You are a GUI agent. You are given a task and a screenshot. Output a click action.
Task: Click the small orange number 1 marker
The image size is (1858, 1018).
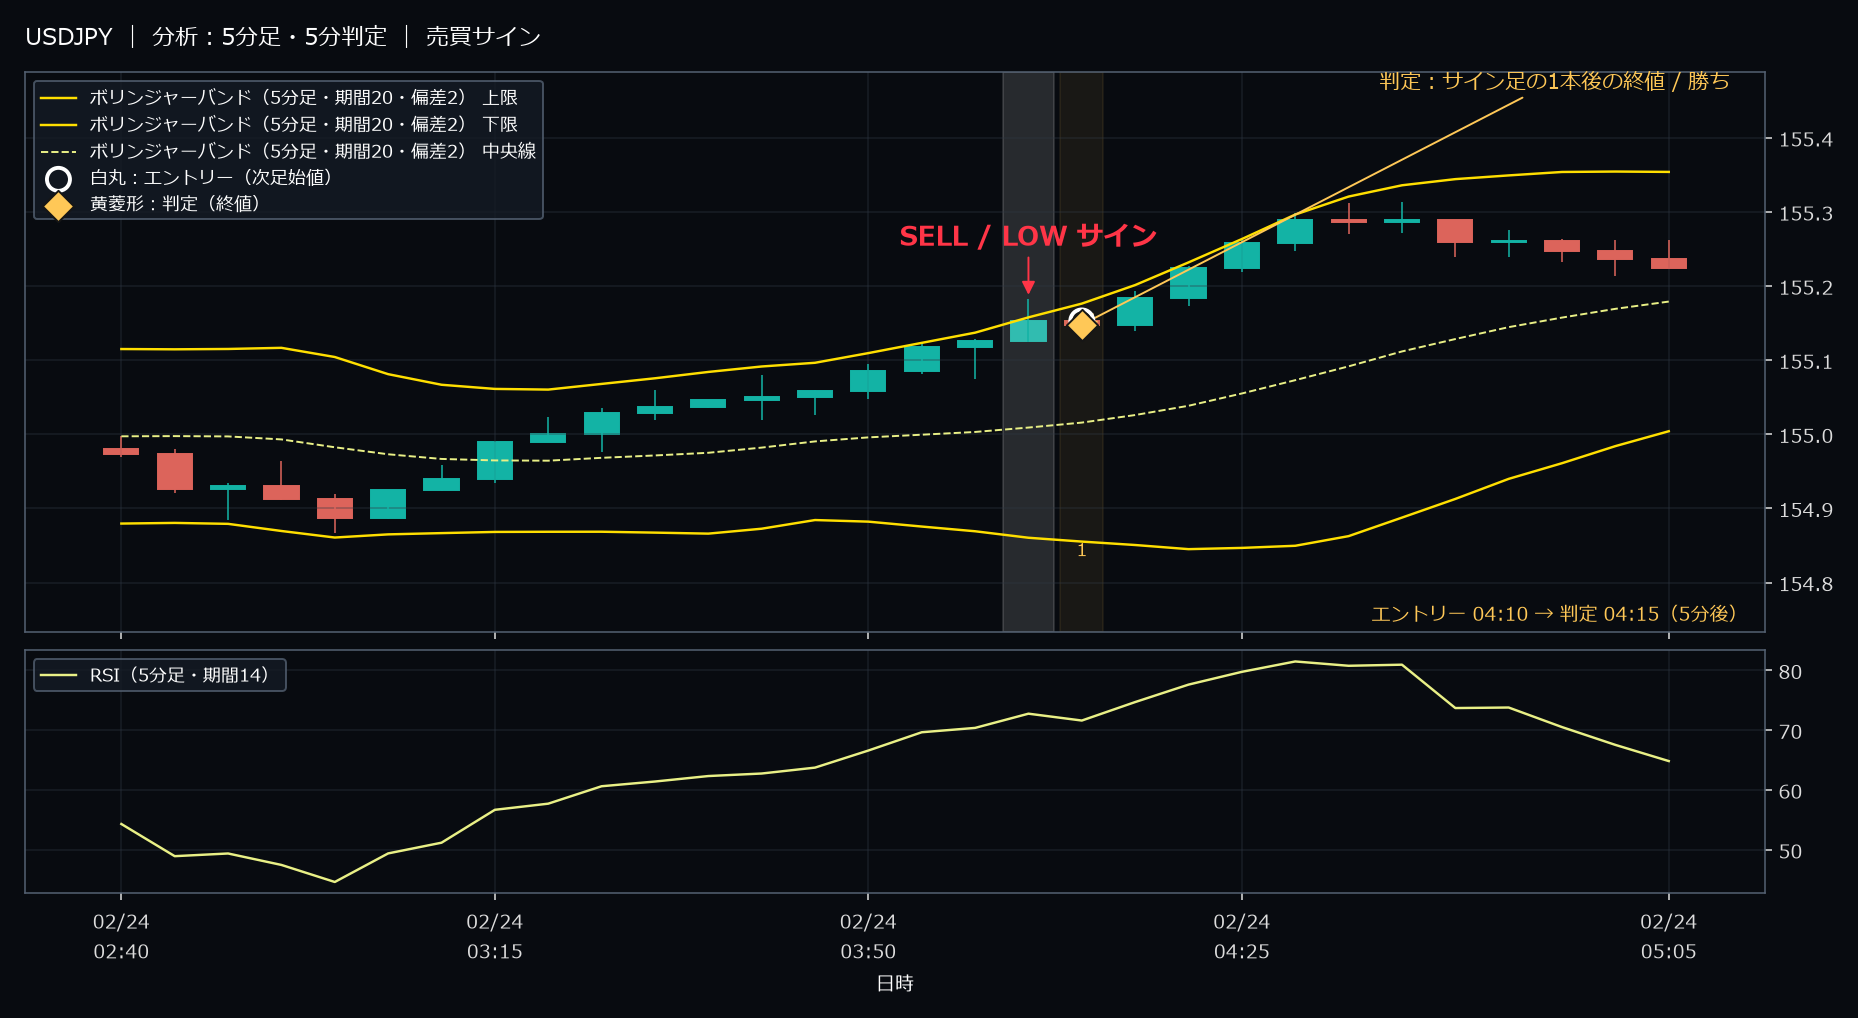pyautogui.click(x=1081, y=551)
